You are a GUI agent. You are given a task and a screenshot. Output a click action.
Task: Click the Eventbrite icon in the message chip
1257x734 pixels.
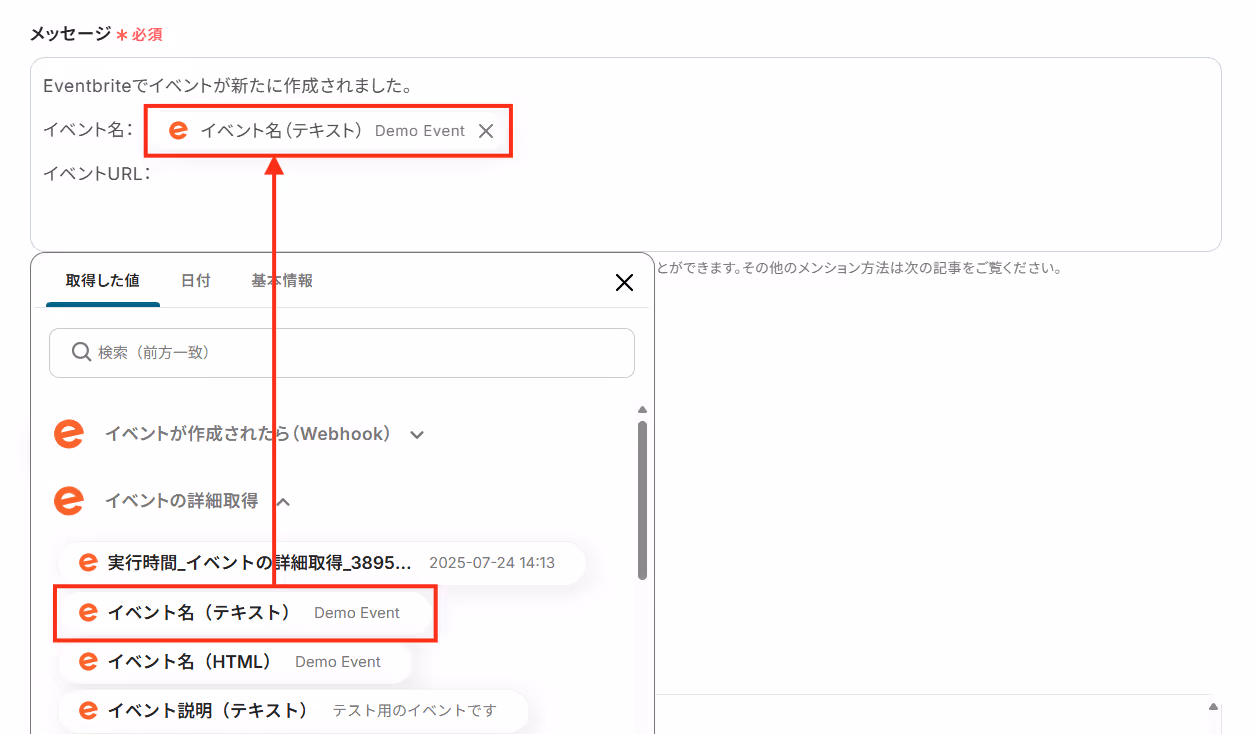pyautogui.click(x=179, y=131)
